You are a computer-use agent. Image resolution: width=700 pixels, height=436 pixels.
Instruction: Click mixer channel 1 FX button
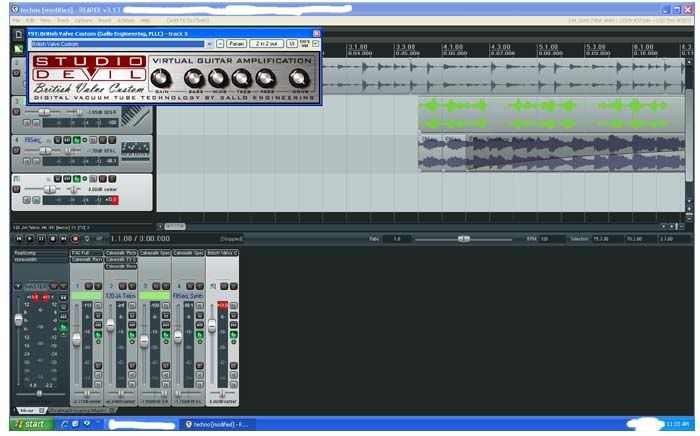tap(98, 335)
